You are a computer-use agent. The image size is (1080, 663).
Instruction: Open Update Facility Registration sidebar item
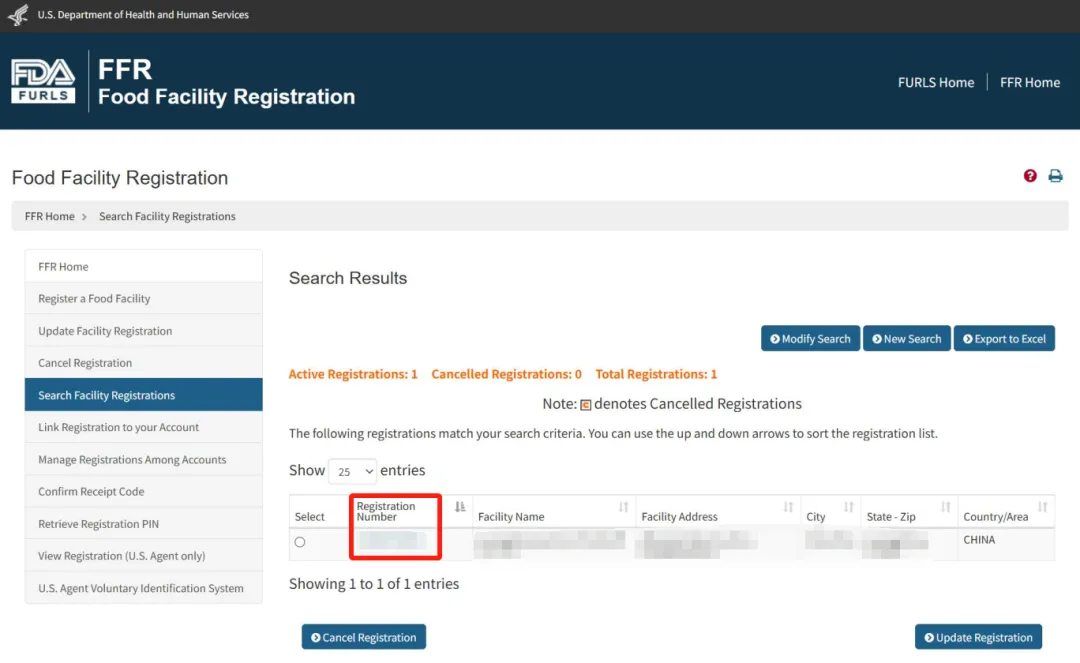(143, 330)
